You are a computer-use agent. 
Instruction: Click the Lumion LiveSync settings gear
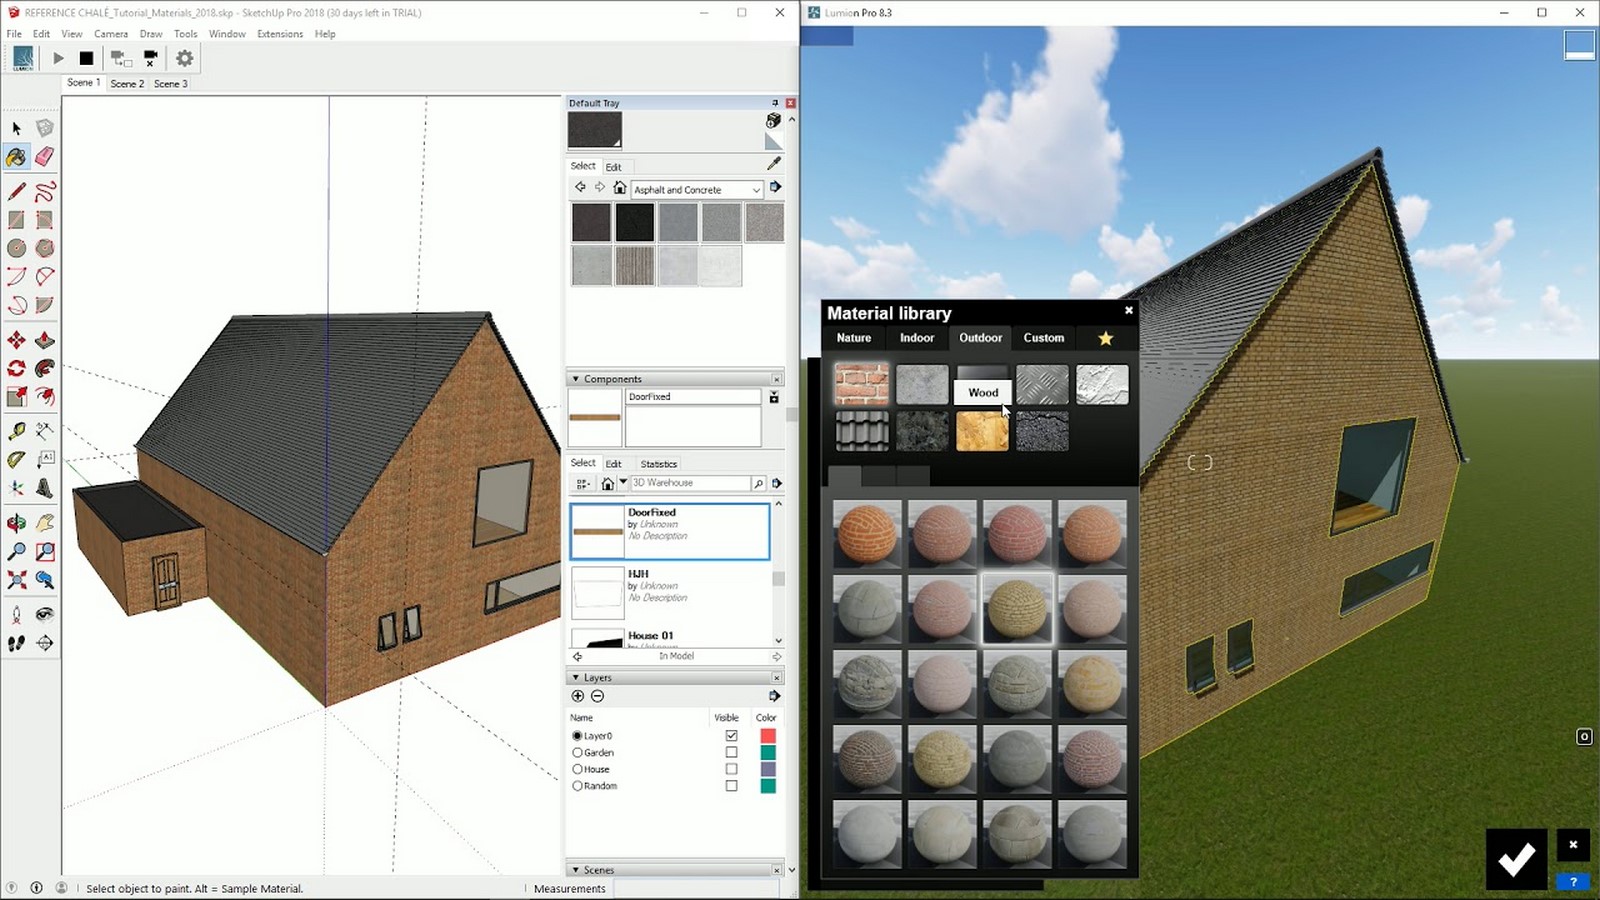pyautogui.click(x=184, y=58)
